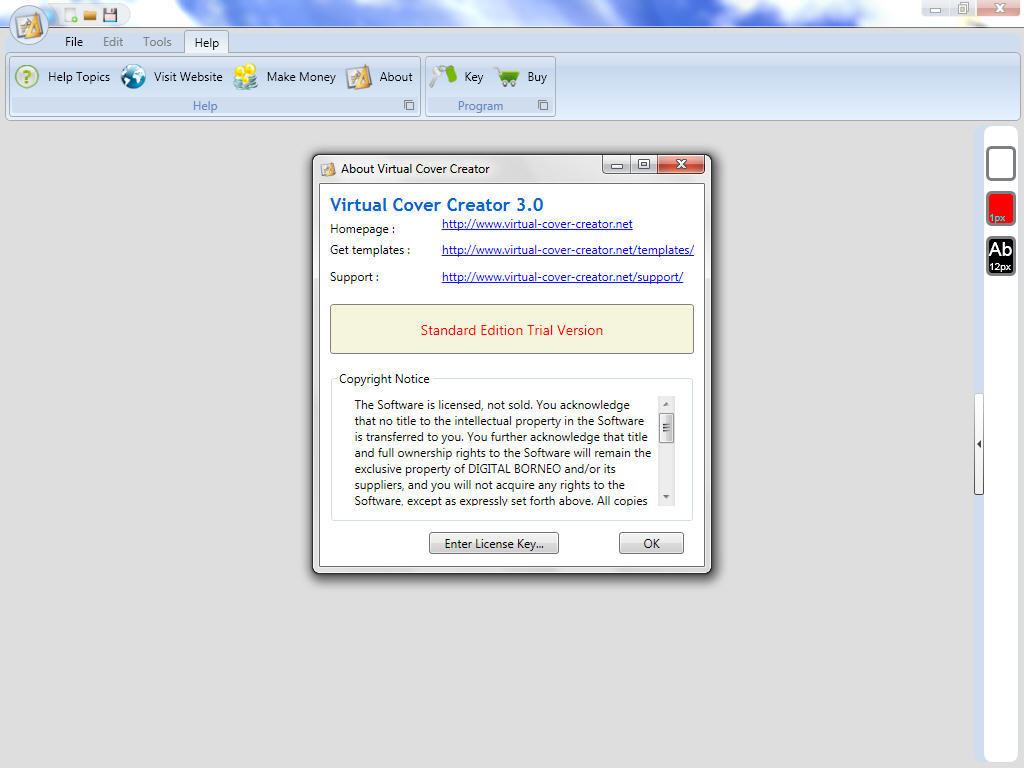Click the copyright notice scrollbar thumb

tap(666, 428)
